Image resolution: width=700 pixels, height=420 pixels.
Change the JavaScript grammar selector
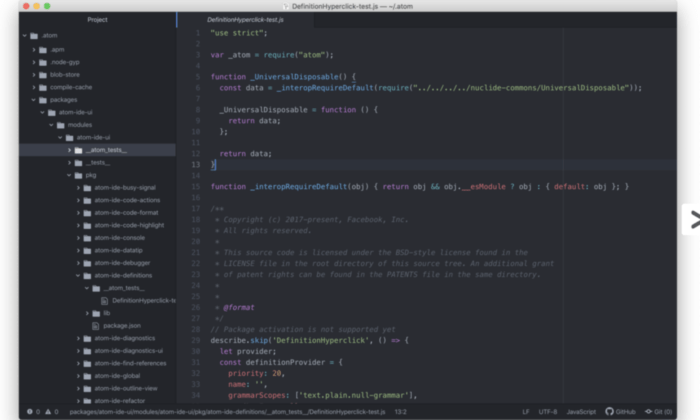click(581, 411)
